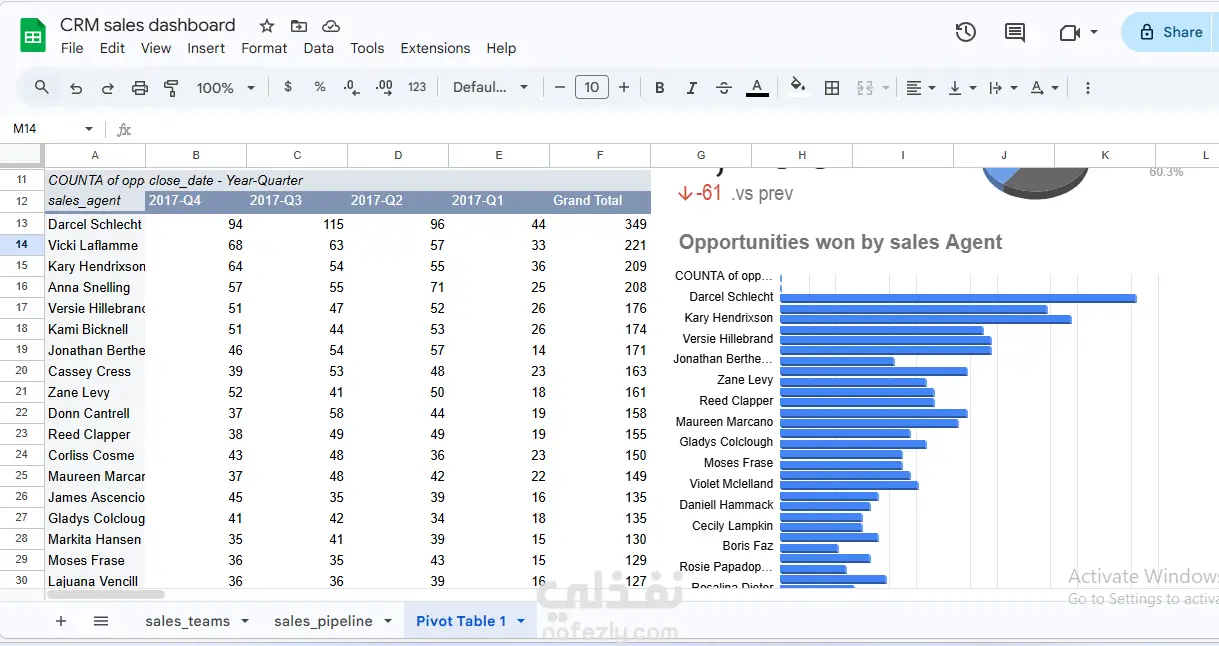Open text rotation dropdown
1219x646 pixels.
click(1044, 88)
